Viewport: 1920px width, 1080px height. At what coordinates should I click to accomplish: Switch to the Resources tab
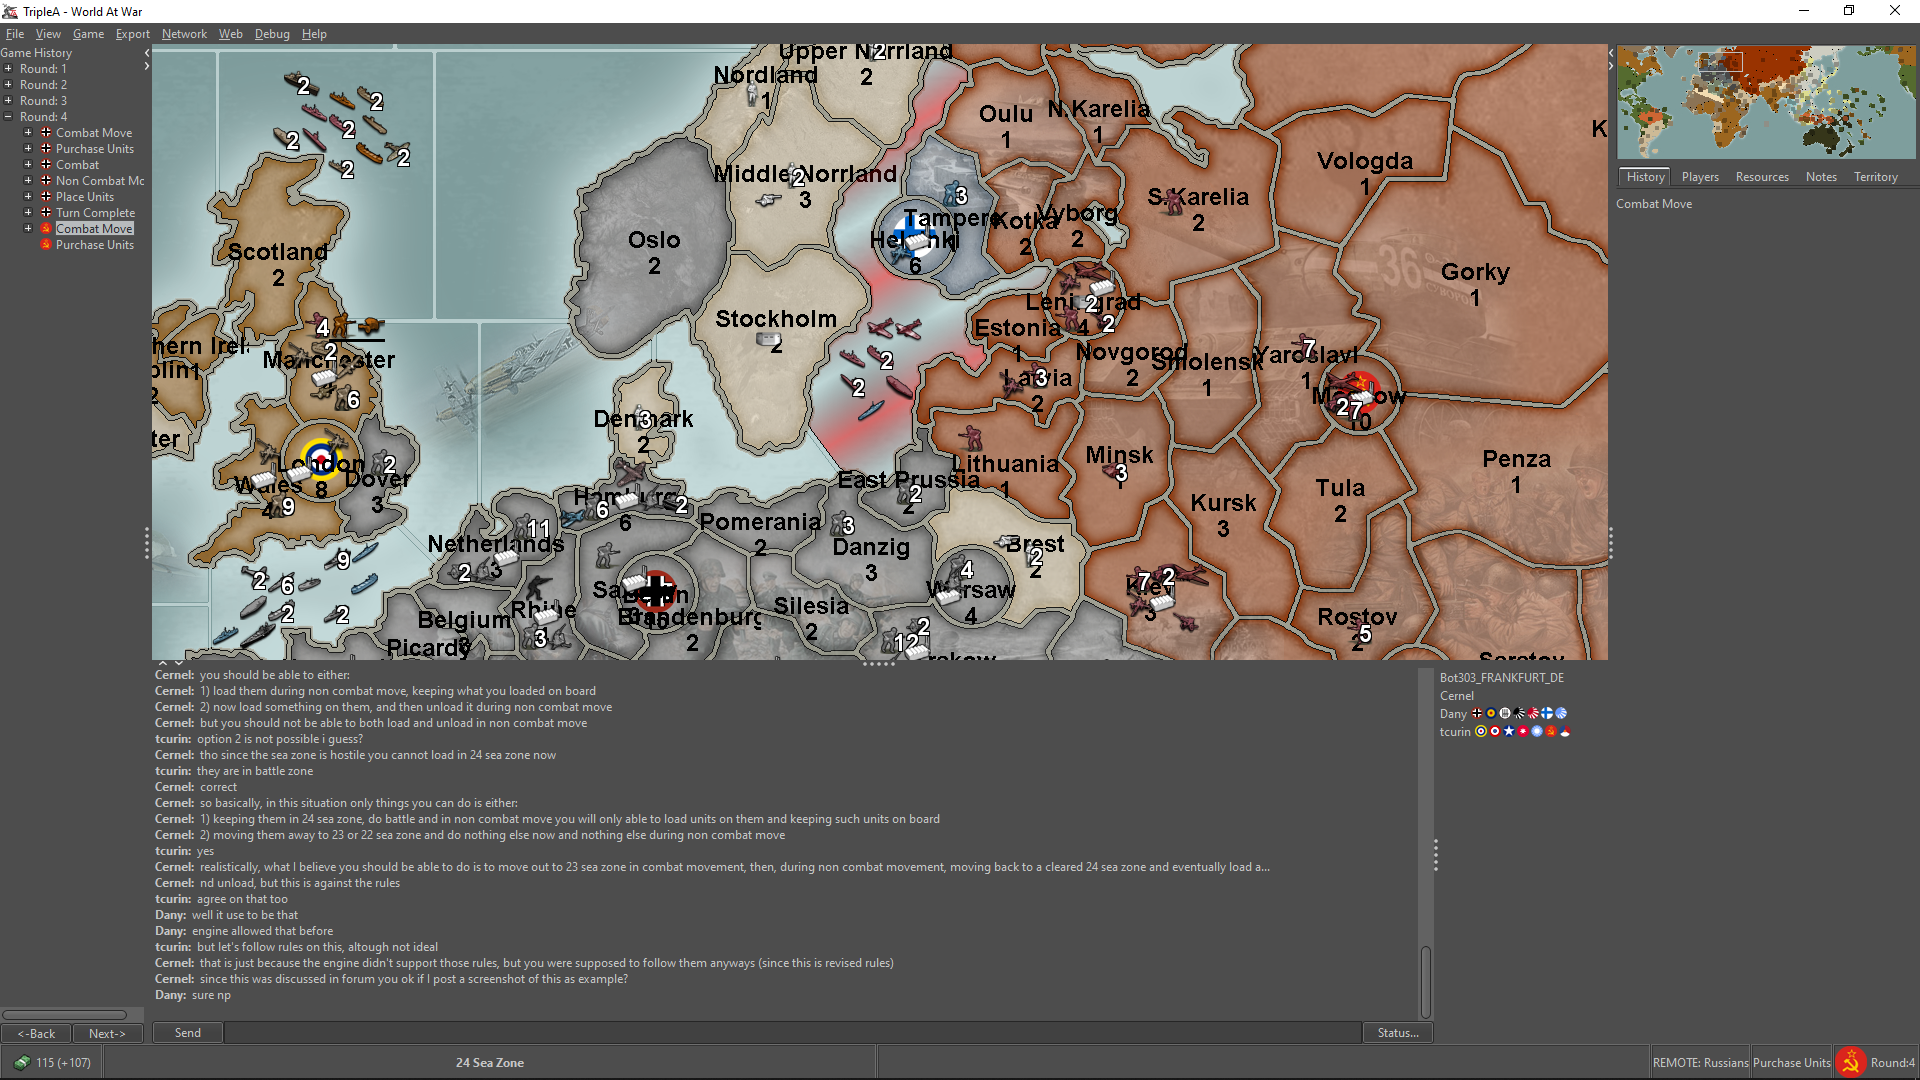(1762, 177)
